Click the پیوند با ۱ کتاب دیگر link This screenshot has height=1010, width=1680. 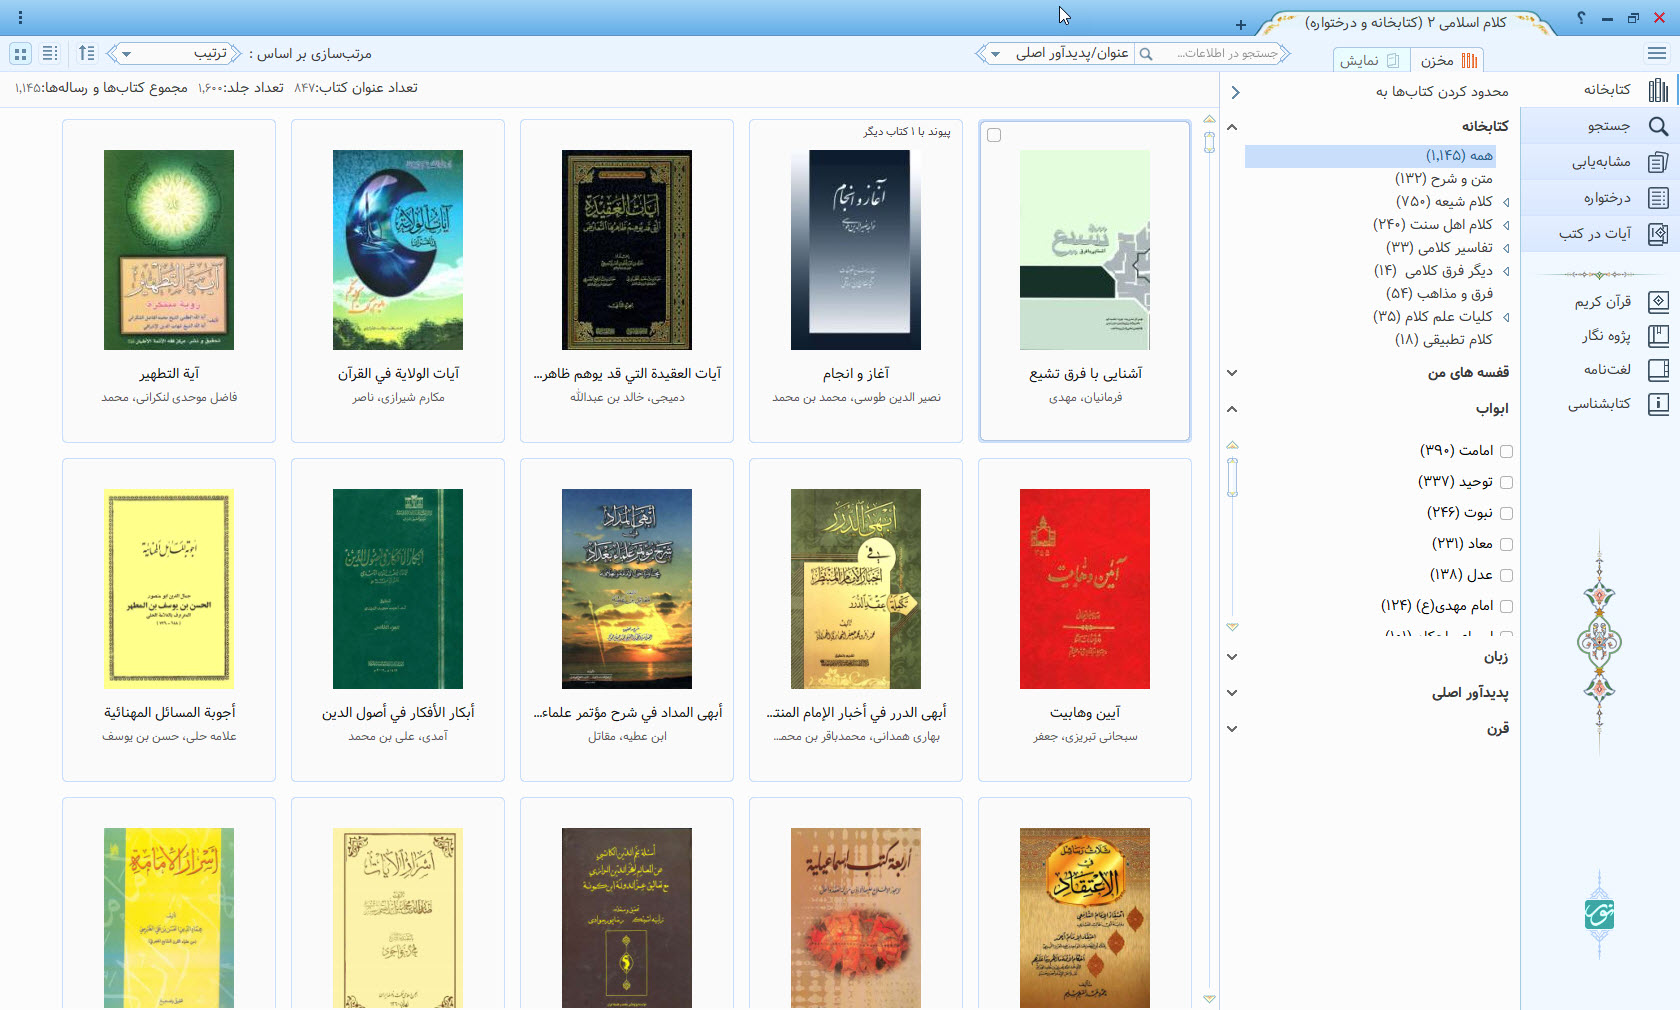tap(907, 132)
